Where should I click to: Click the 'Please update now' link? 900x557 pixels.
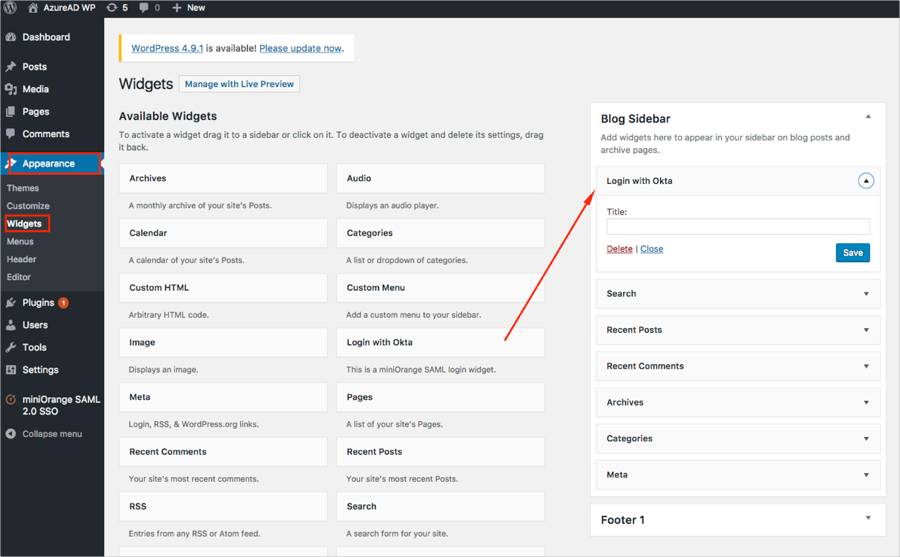(300, 48)
